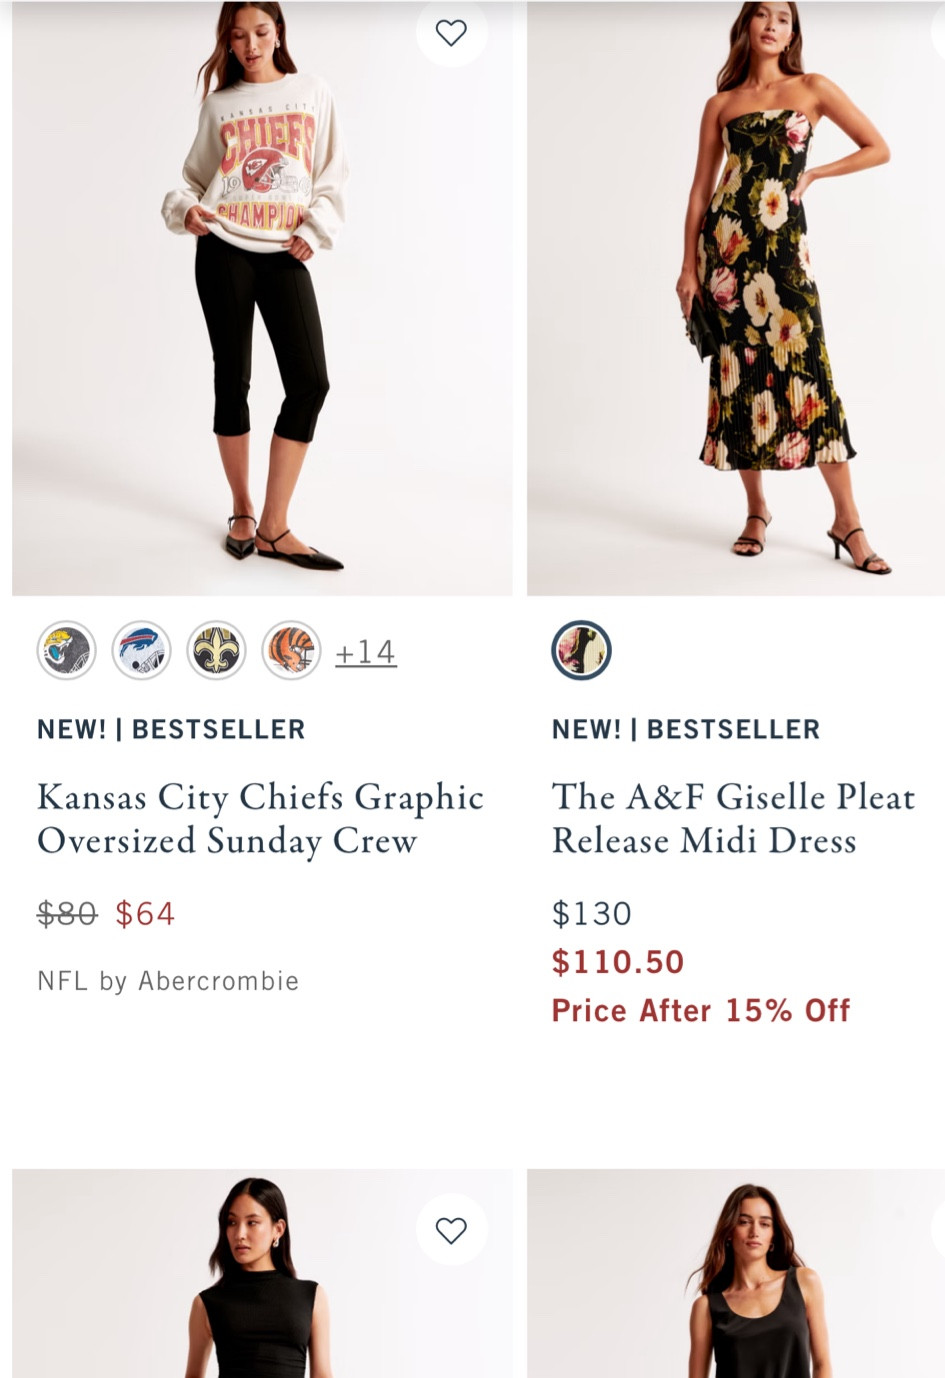Open Kansas City Chiefs Graphic Oversized Sunday Crew
The image size is (945, 1378).
pyautogui.click(x=260, y=818)
